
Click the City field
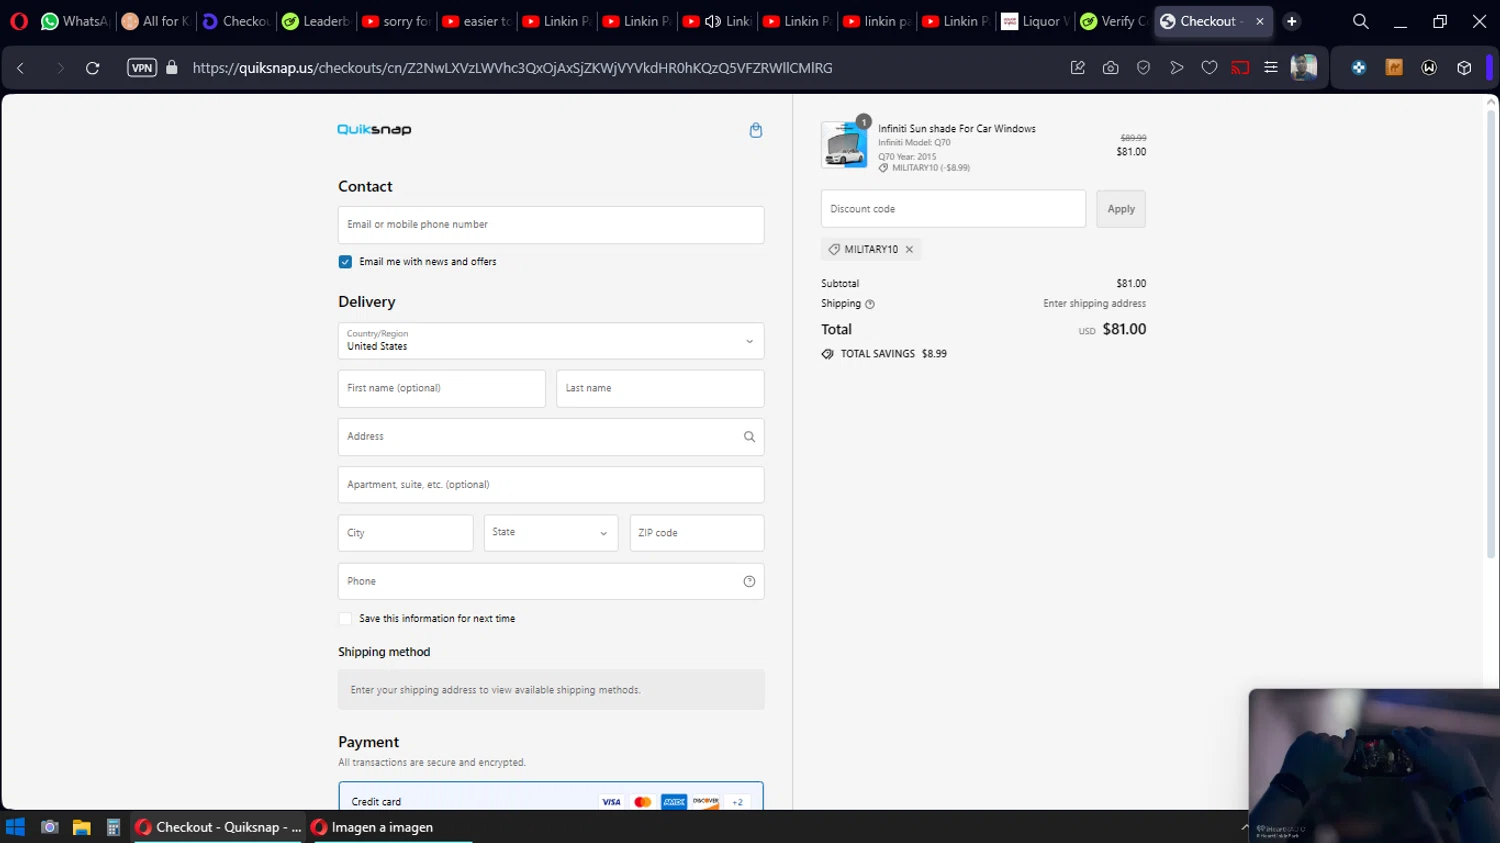click(405, 533)
